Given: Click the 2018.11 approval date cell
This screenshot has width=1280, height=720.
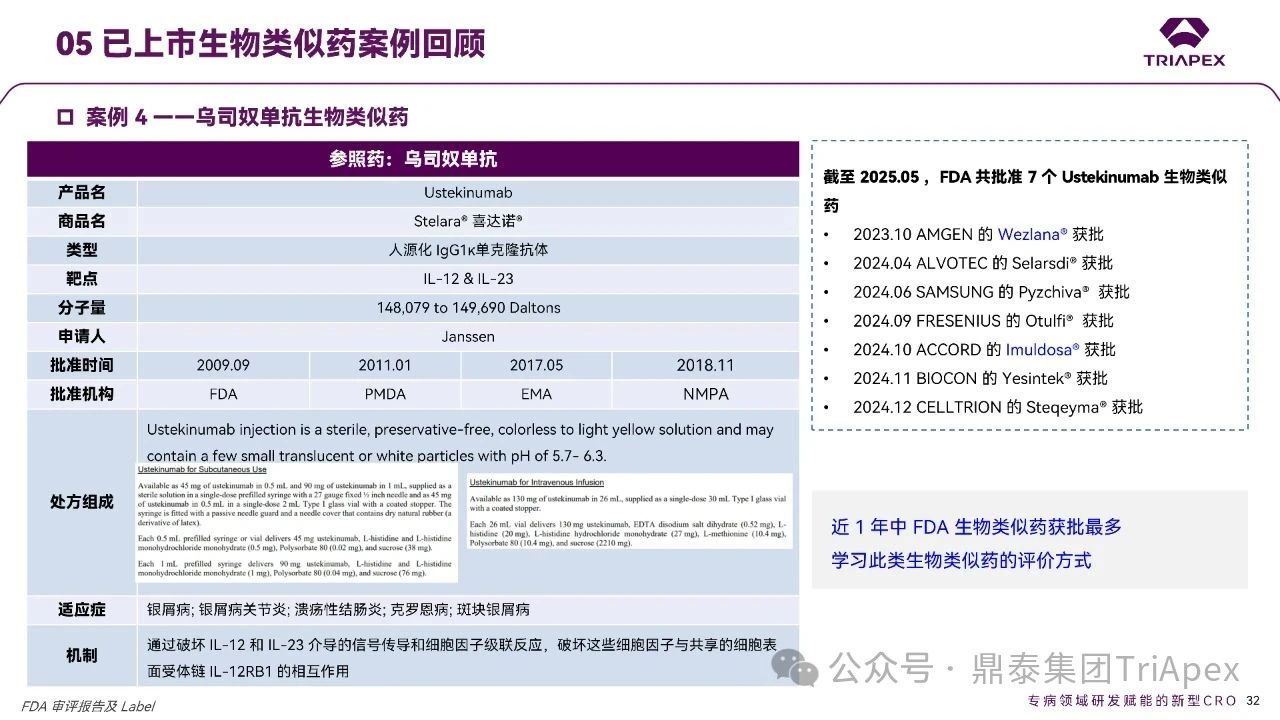Looking at the screenshot, I should pos(705,365).
